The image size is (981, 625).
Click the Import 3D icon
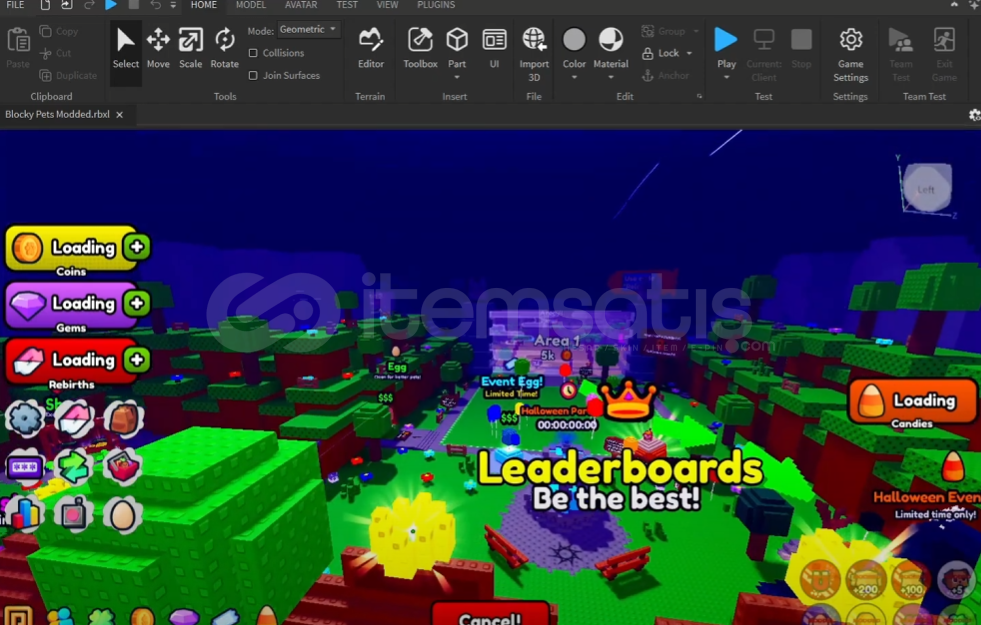[x=534, y=39]
